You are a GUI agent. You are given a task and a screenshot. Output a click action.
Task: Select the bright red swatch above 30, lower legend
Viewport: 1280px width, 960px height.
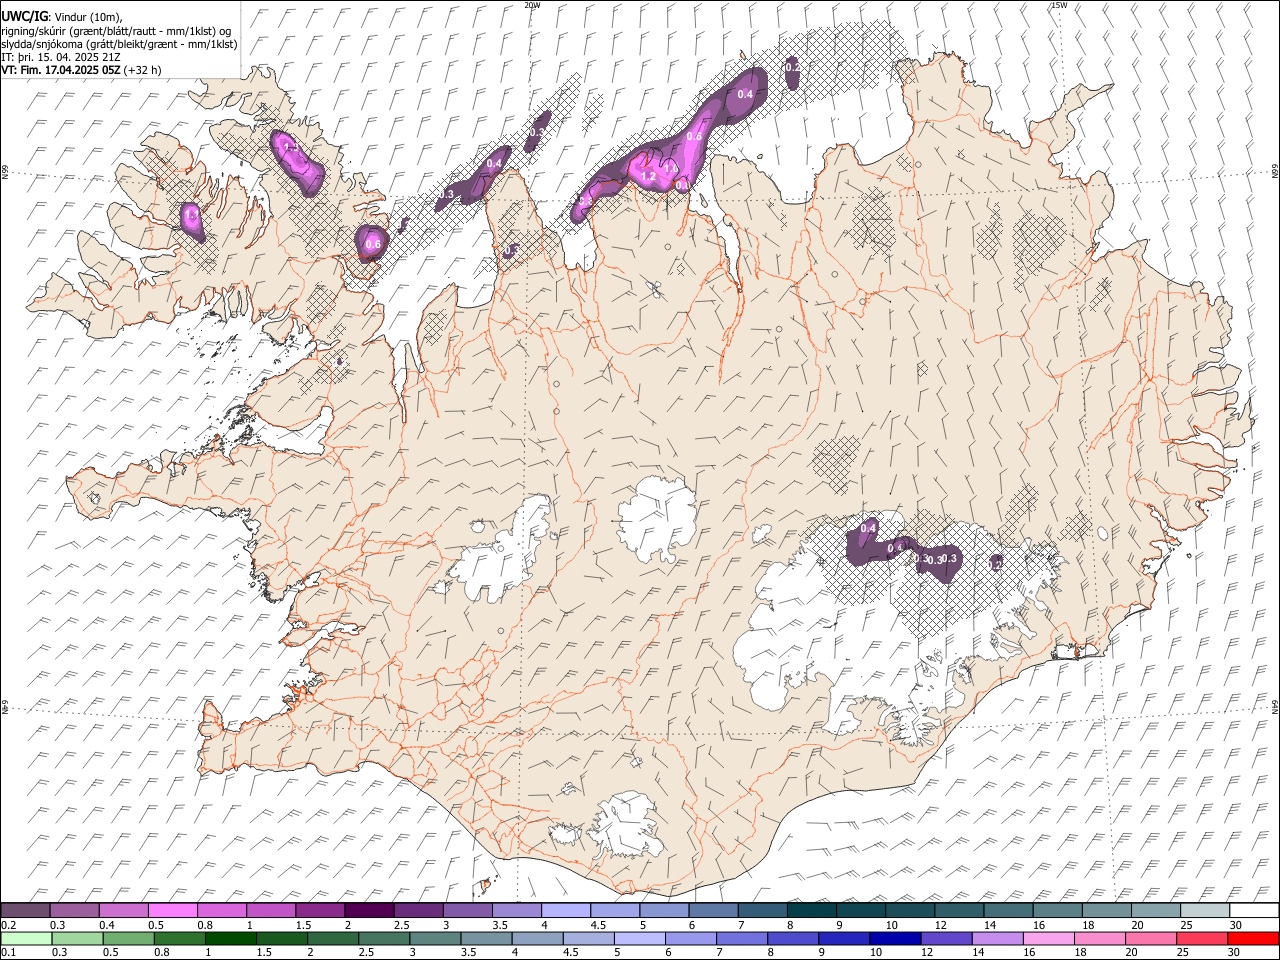click(x=1252, y=938)
